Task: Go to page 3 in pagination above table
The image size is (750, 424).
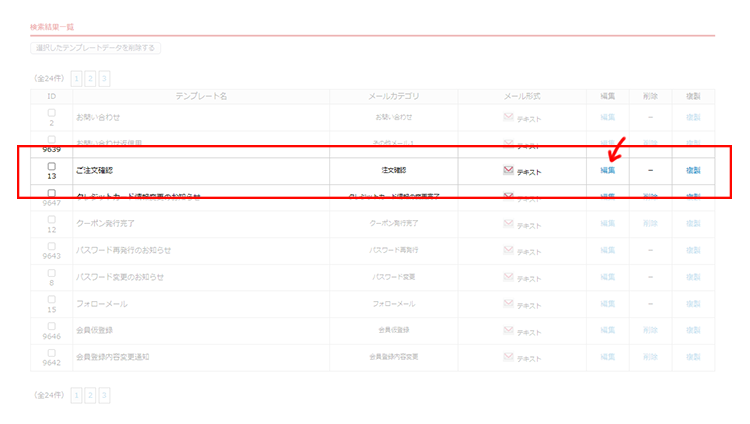Action: point(104,78)
